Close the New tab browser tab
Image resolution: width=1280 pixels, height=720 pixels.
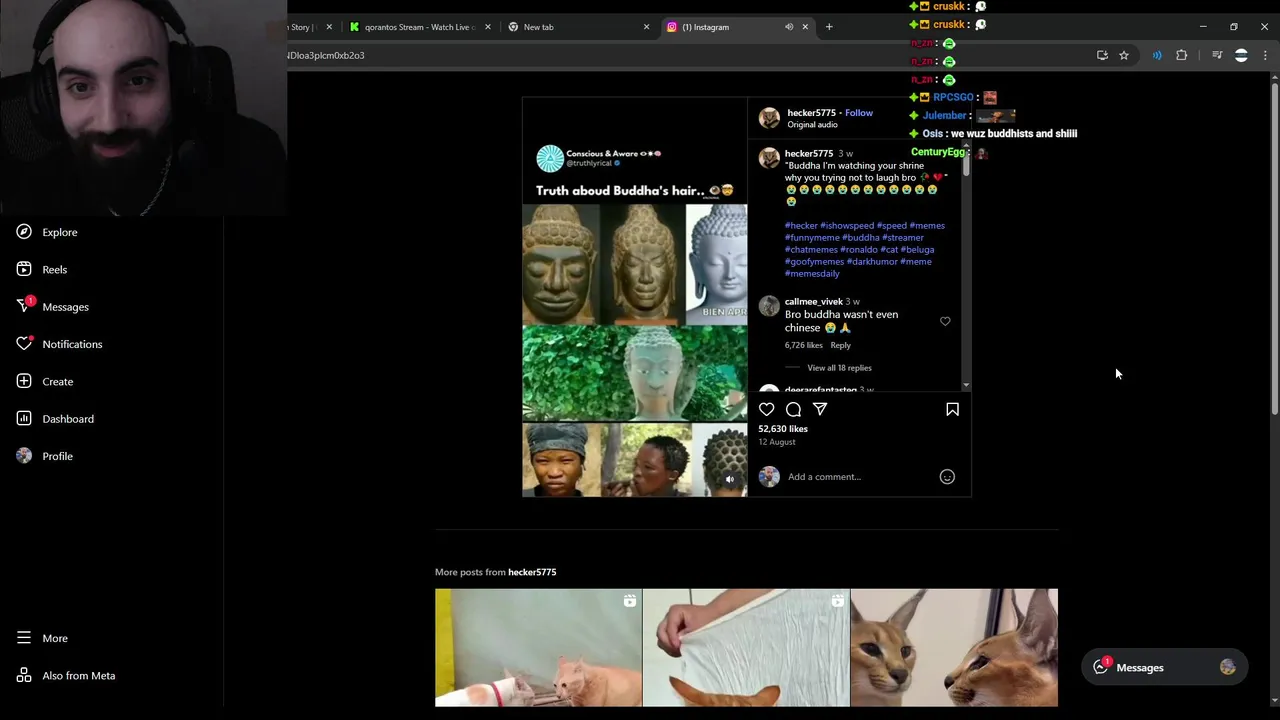[646, 27]
